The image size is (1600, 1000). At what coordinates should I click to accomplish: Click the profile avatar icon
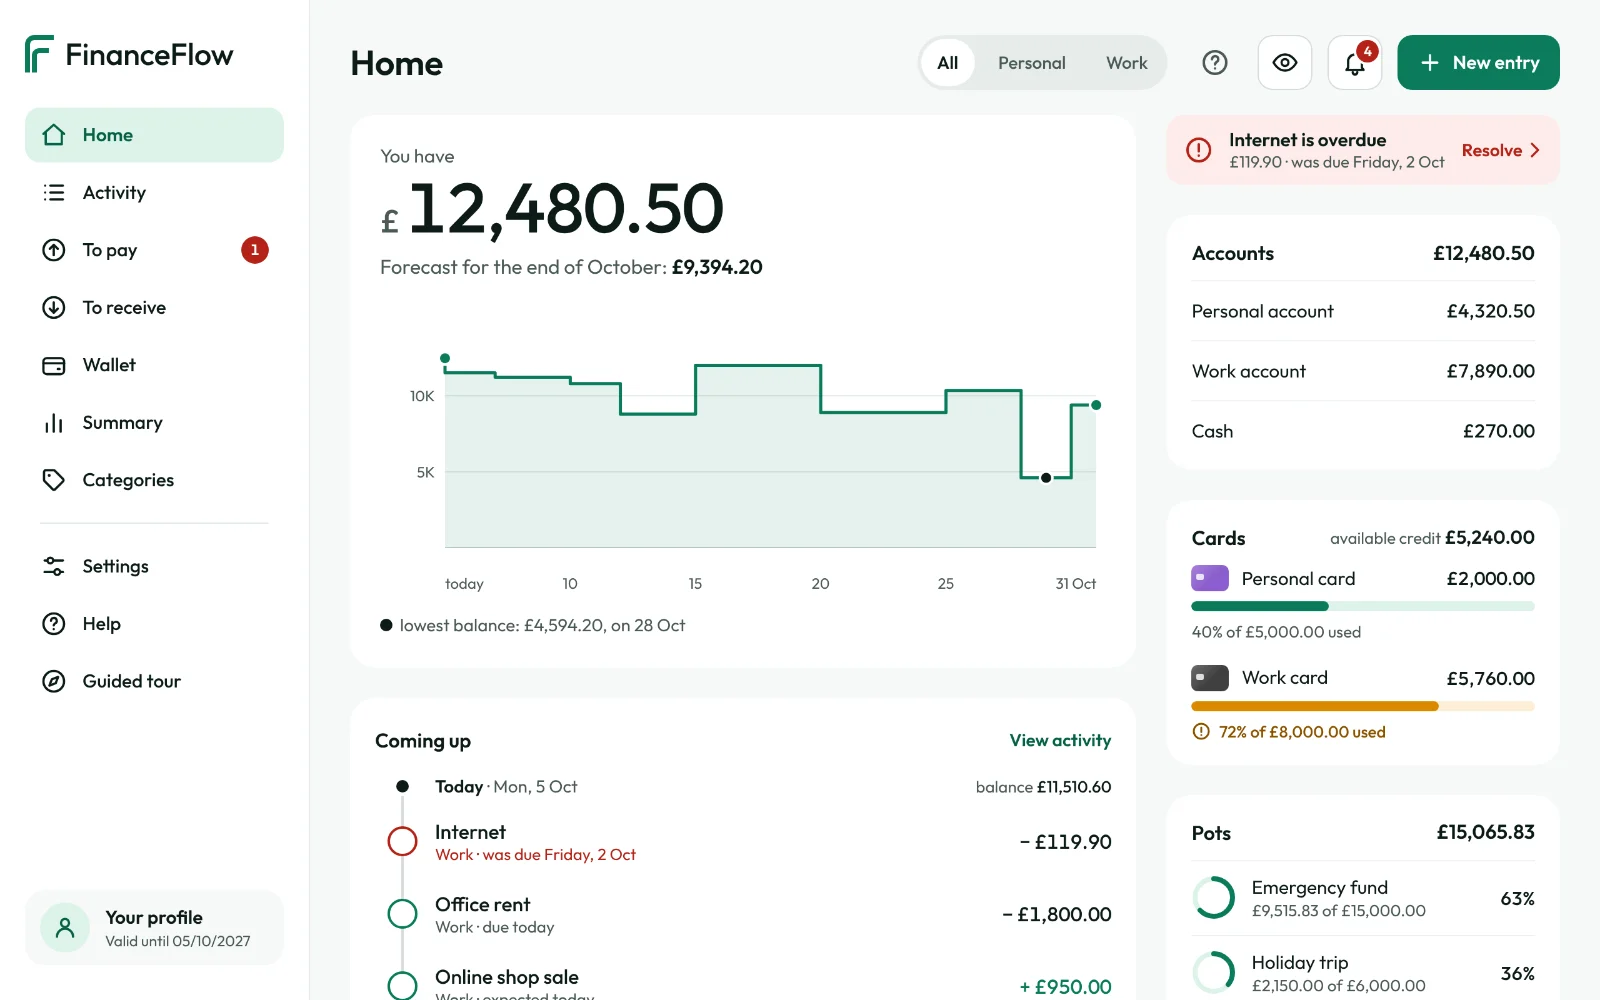coord(65,928)
